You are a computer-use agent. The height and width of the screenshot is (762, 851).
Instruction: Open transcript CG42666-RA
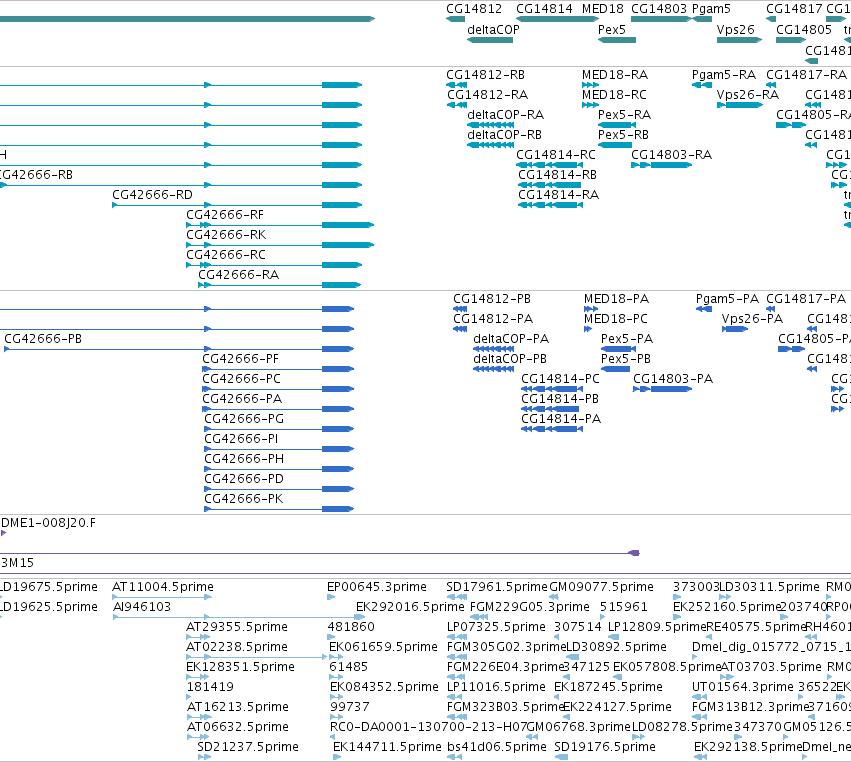click(x=238, y=275)
